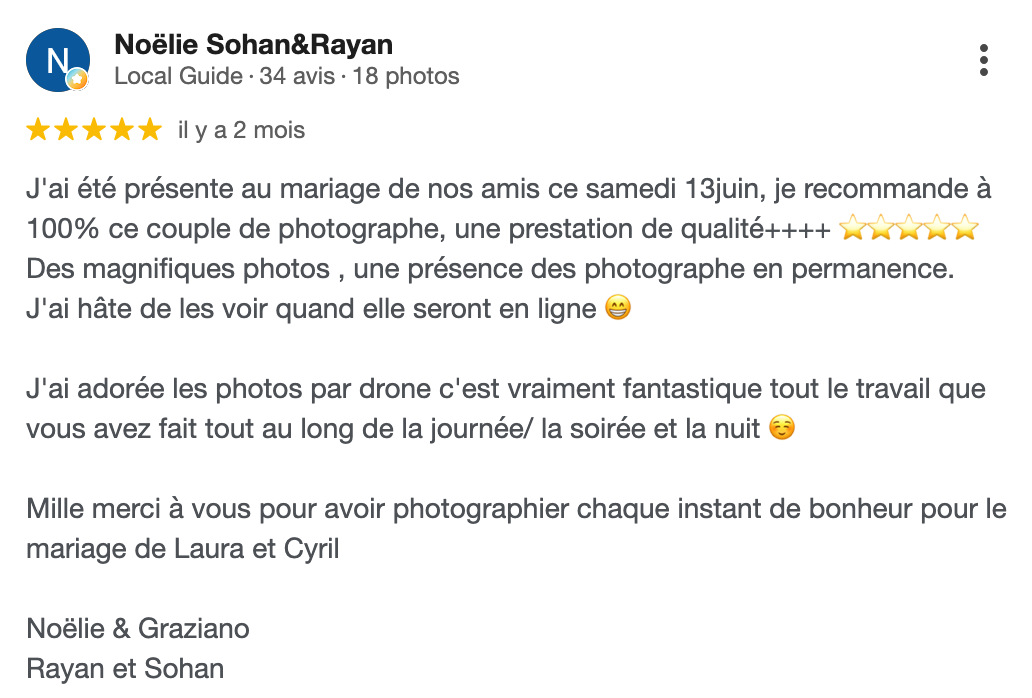Click the 'Local Guide' label

click(x=178, y=76)
